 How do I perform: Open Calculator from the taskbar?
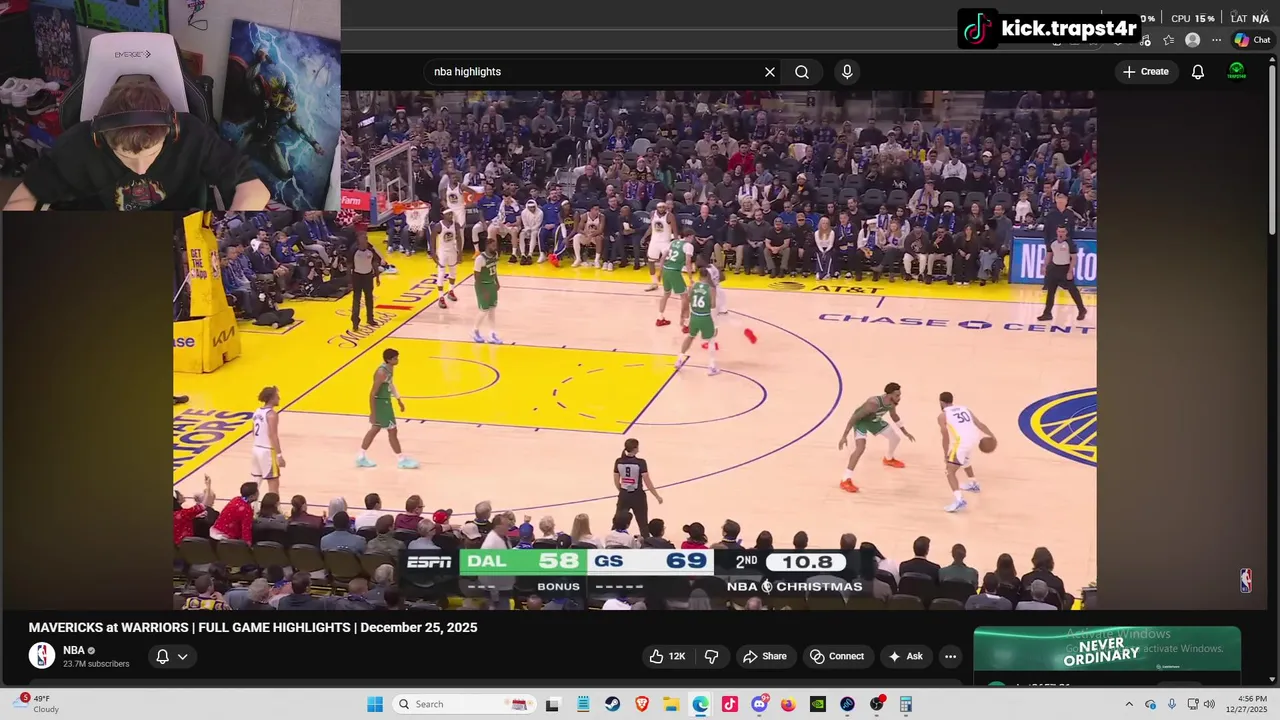pyautogui.click(x=906, y=704)
